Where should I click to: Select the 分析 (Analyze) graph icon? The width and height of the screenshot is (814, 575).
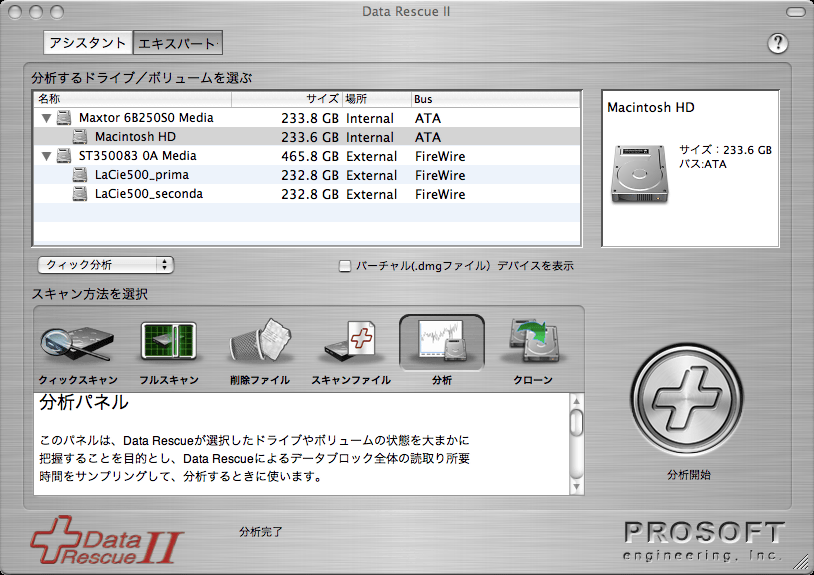(x=442, y=340)
